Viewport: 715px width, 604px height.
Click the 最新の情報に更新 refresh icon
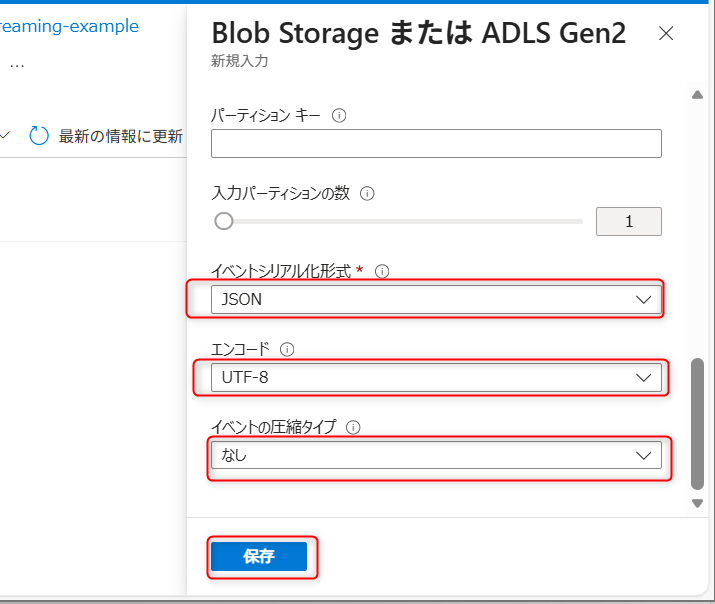[39, 136]
